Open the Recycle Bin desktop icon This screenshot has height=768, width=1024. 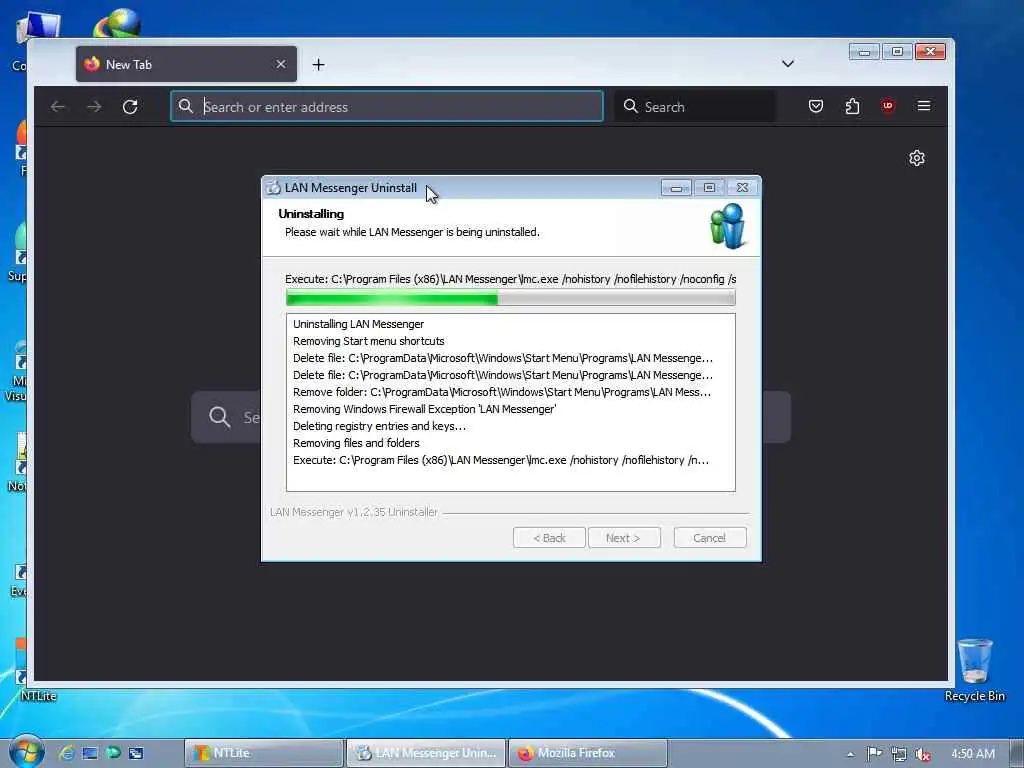[x=974, y=670]
